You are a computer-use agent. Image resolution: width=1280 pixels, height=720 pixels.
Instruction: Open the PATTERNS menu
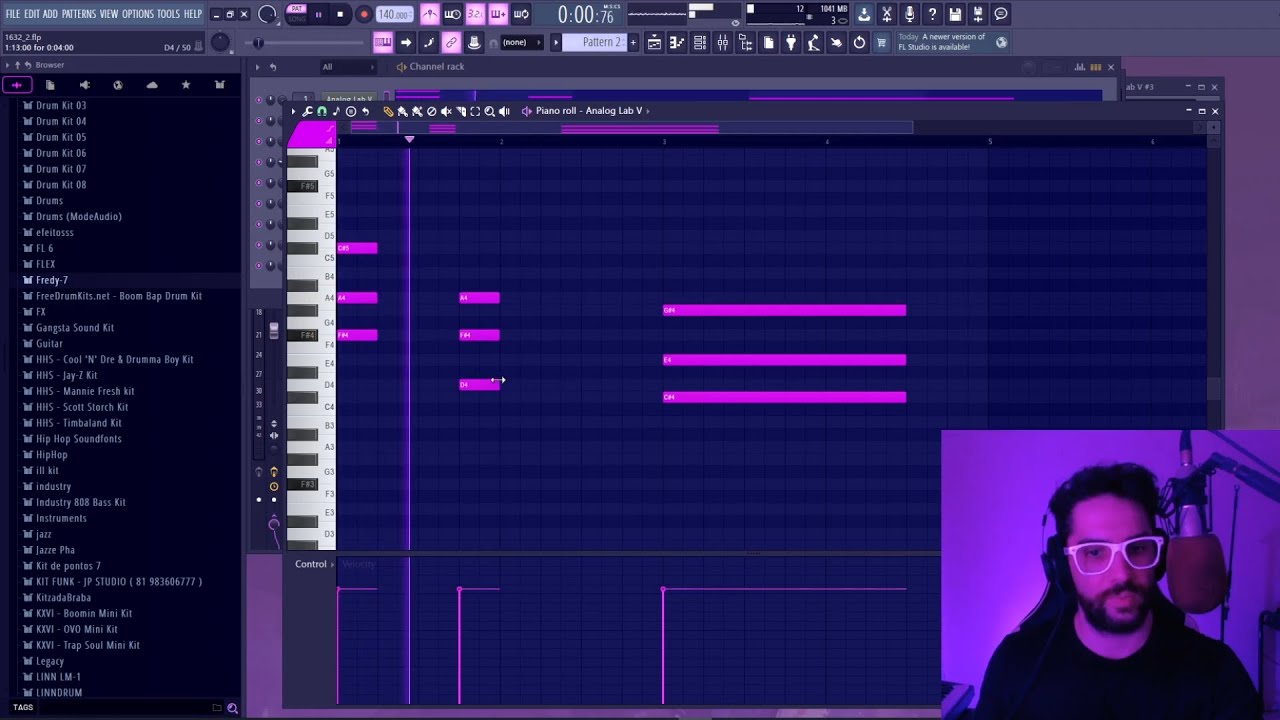pos(79,14)
